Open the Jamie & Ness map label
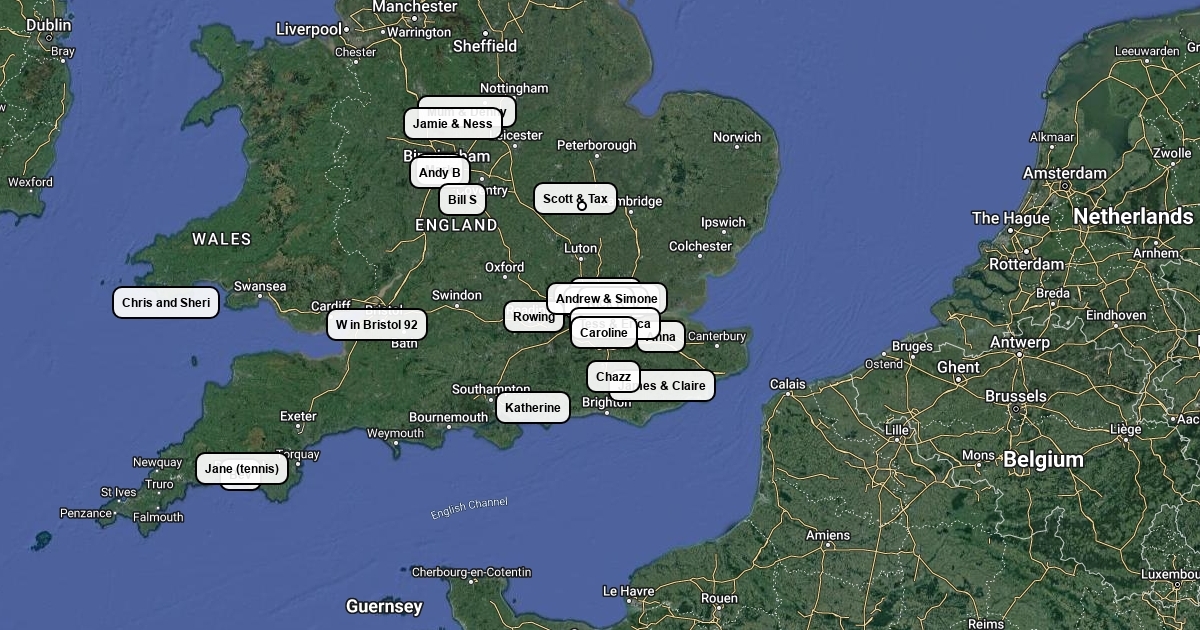The width and height of the screenshot is (1200, 630). (453, 124)
